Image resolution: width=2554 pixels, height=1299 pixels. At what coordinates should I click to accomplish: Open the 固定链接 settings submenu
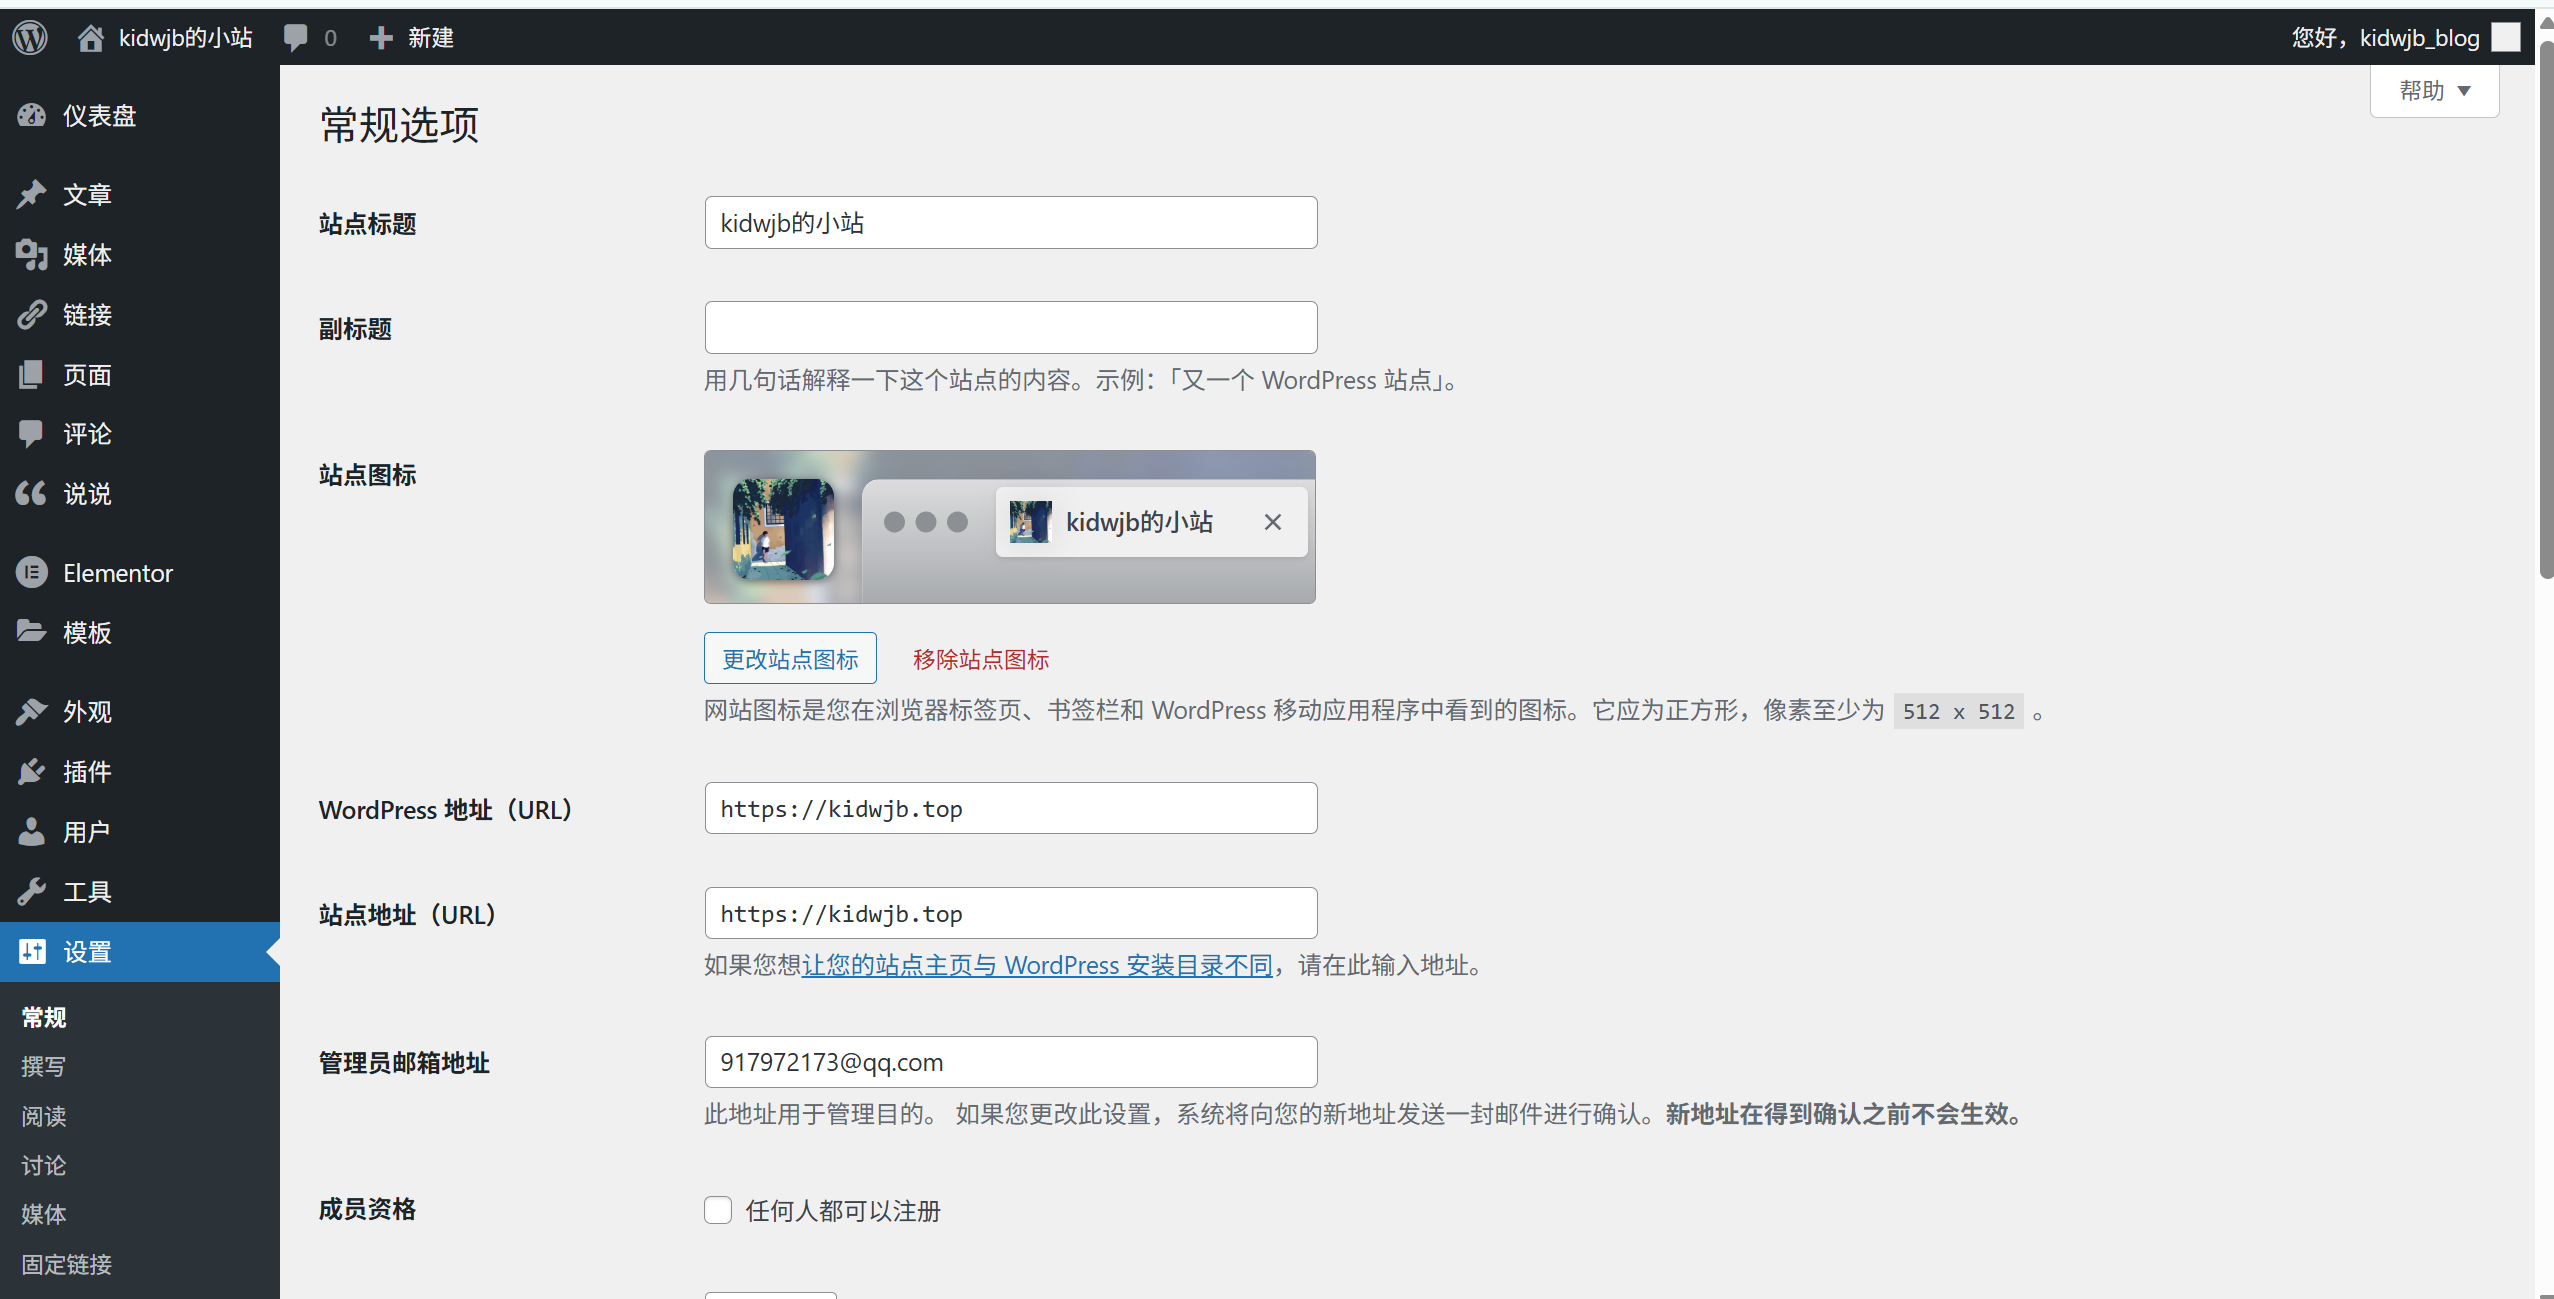click(66, 1264)
